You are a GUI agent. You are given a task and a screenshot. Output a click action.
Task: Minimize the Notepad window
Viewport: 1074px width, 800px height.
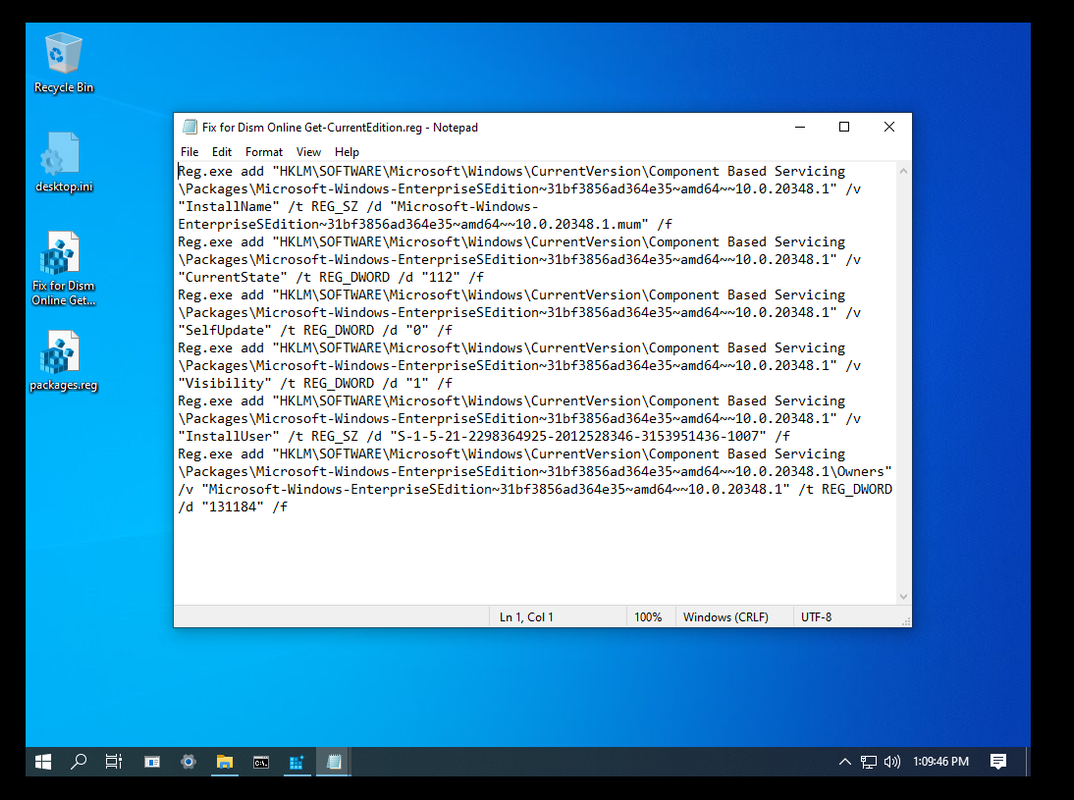(x=799, y=127)
